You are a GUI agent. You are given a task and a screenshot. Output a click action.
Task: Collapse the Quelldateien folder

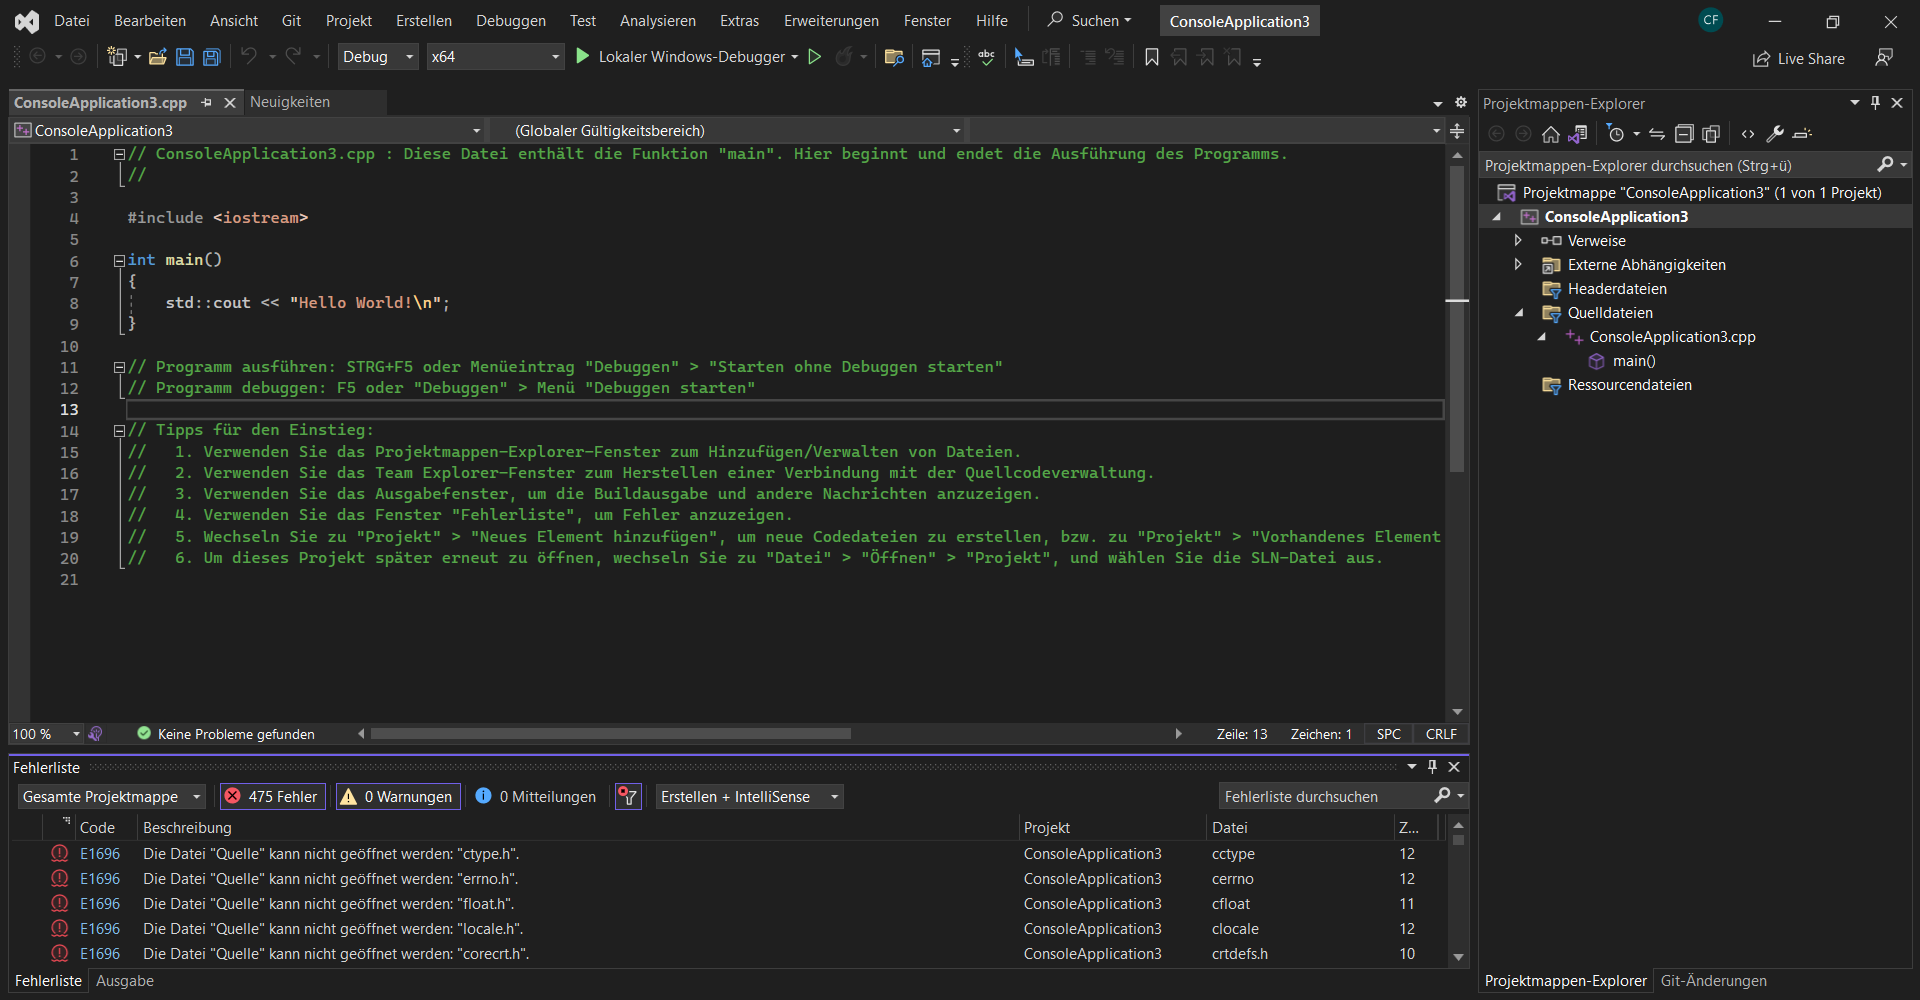(1519, 312)
